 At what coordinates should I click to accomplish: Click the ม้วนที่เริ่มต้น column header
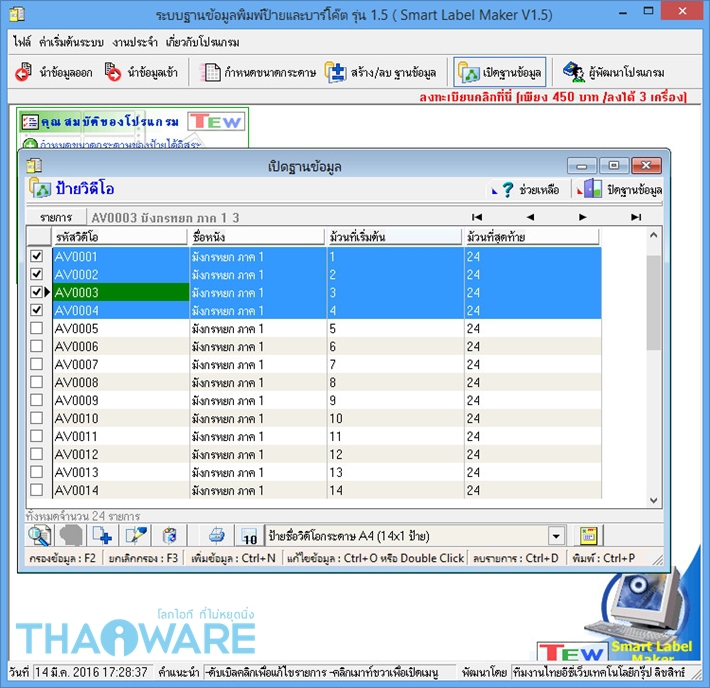pyautogui.click(x=395, y=236)
